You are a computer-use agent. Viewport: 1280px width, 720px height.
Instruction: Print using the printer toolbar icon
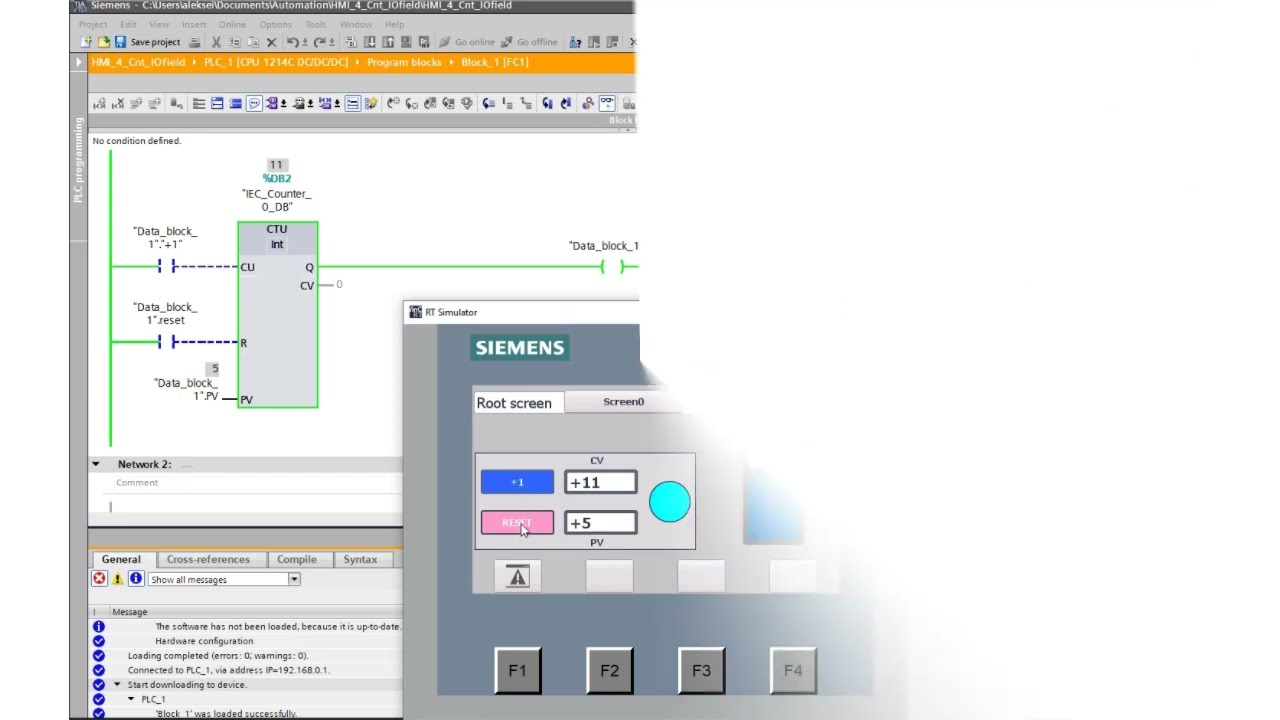[195, 42]
